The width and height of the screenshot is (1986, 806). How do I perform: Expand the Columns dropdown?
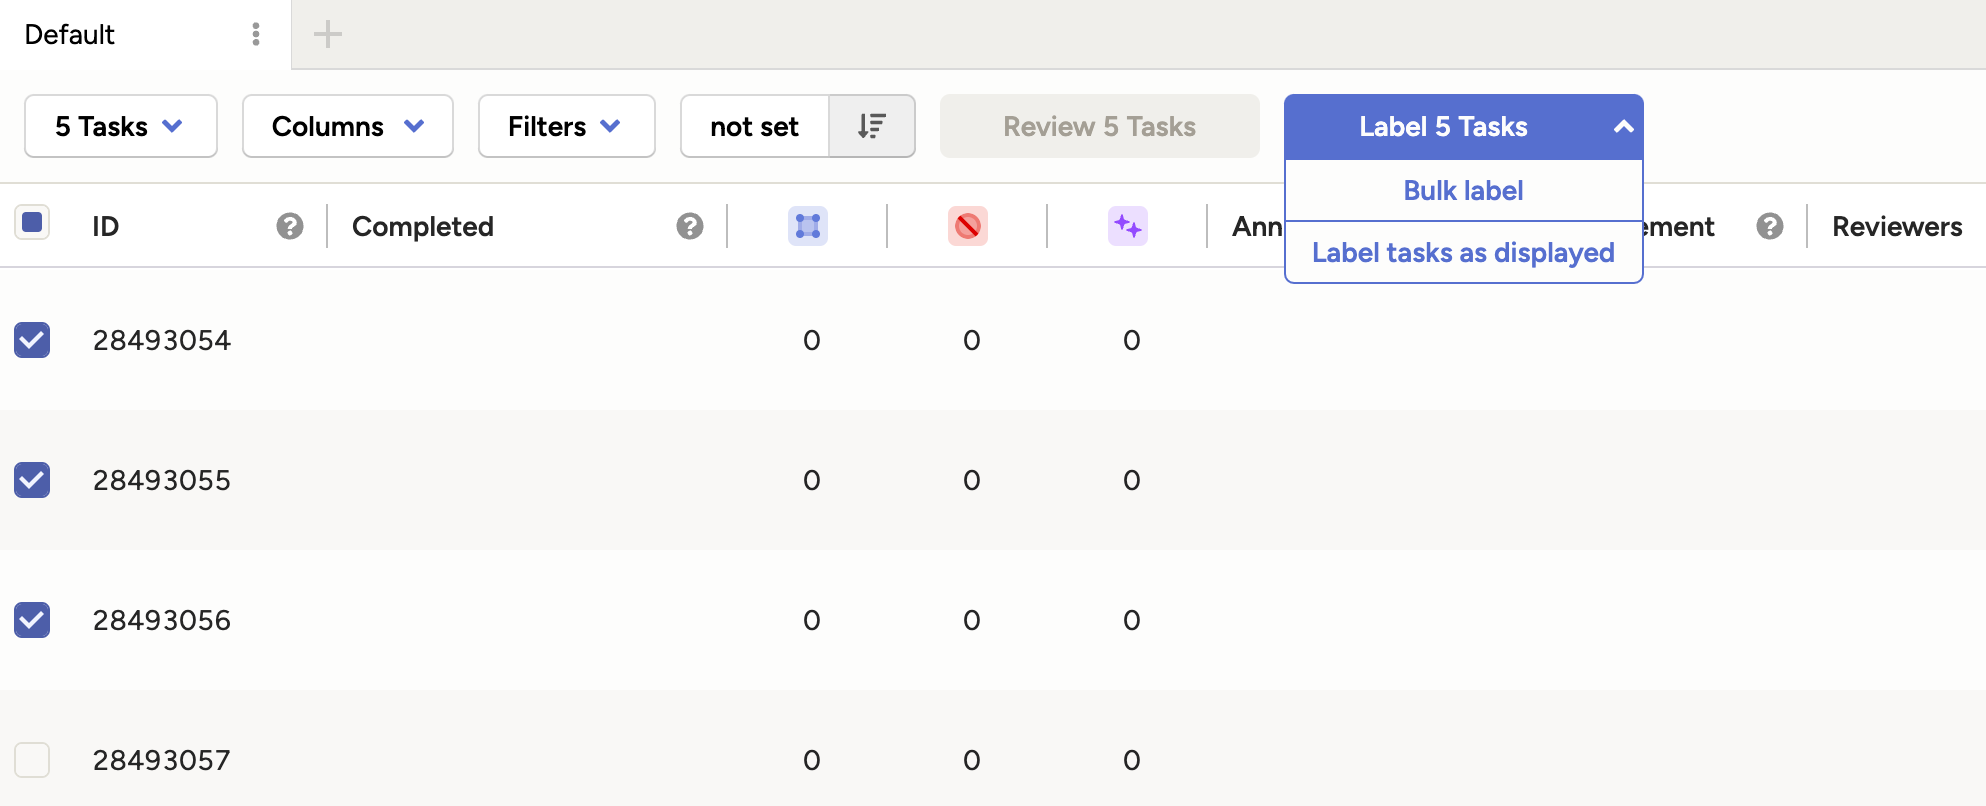click(347, 126)
